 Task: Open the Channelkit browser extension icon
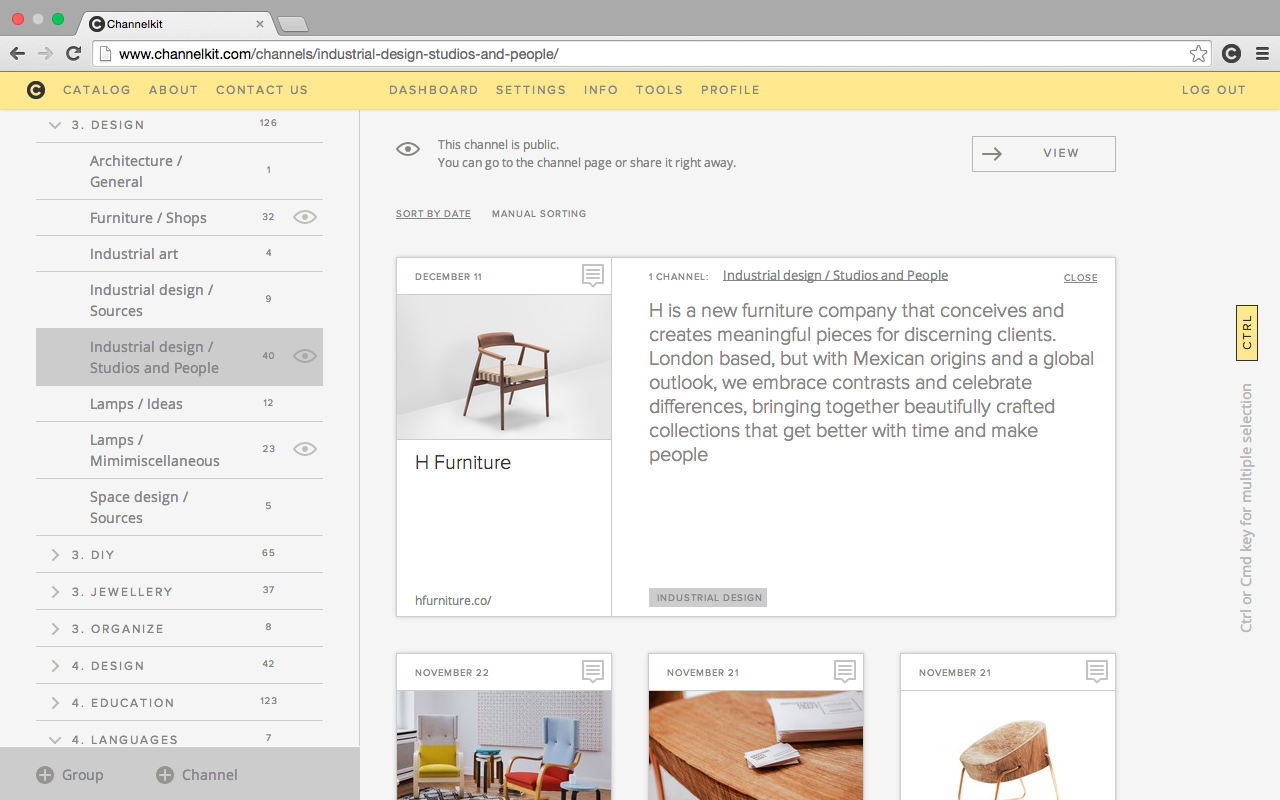(1232, 54)
